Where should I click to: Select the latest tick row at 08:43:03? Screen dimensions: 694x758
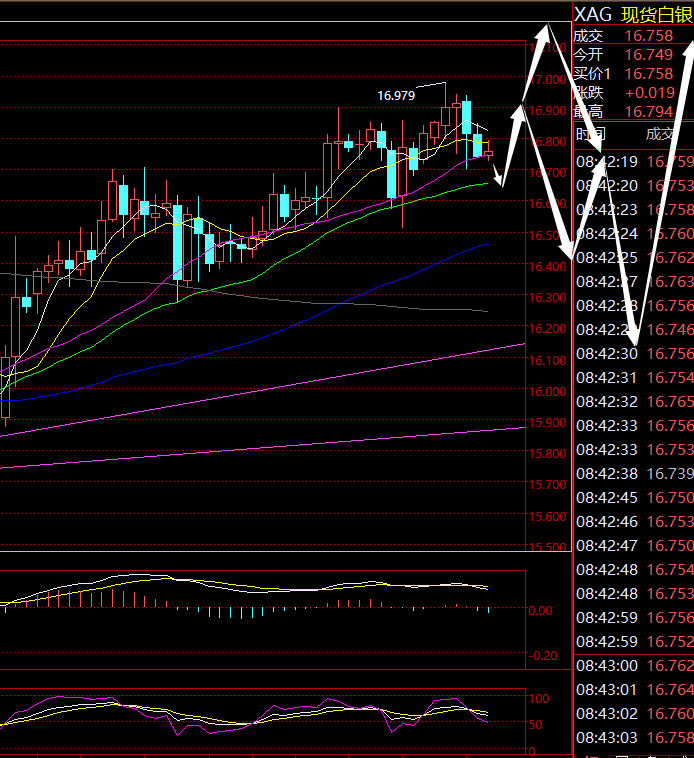tap(634, 738)
